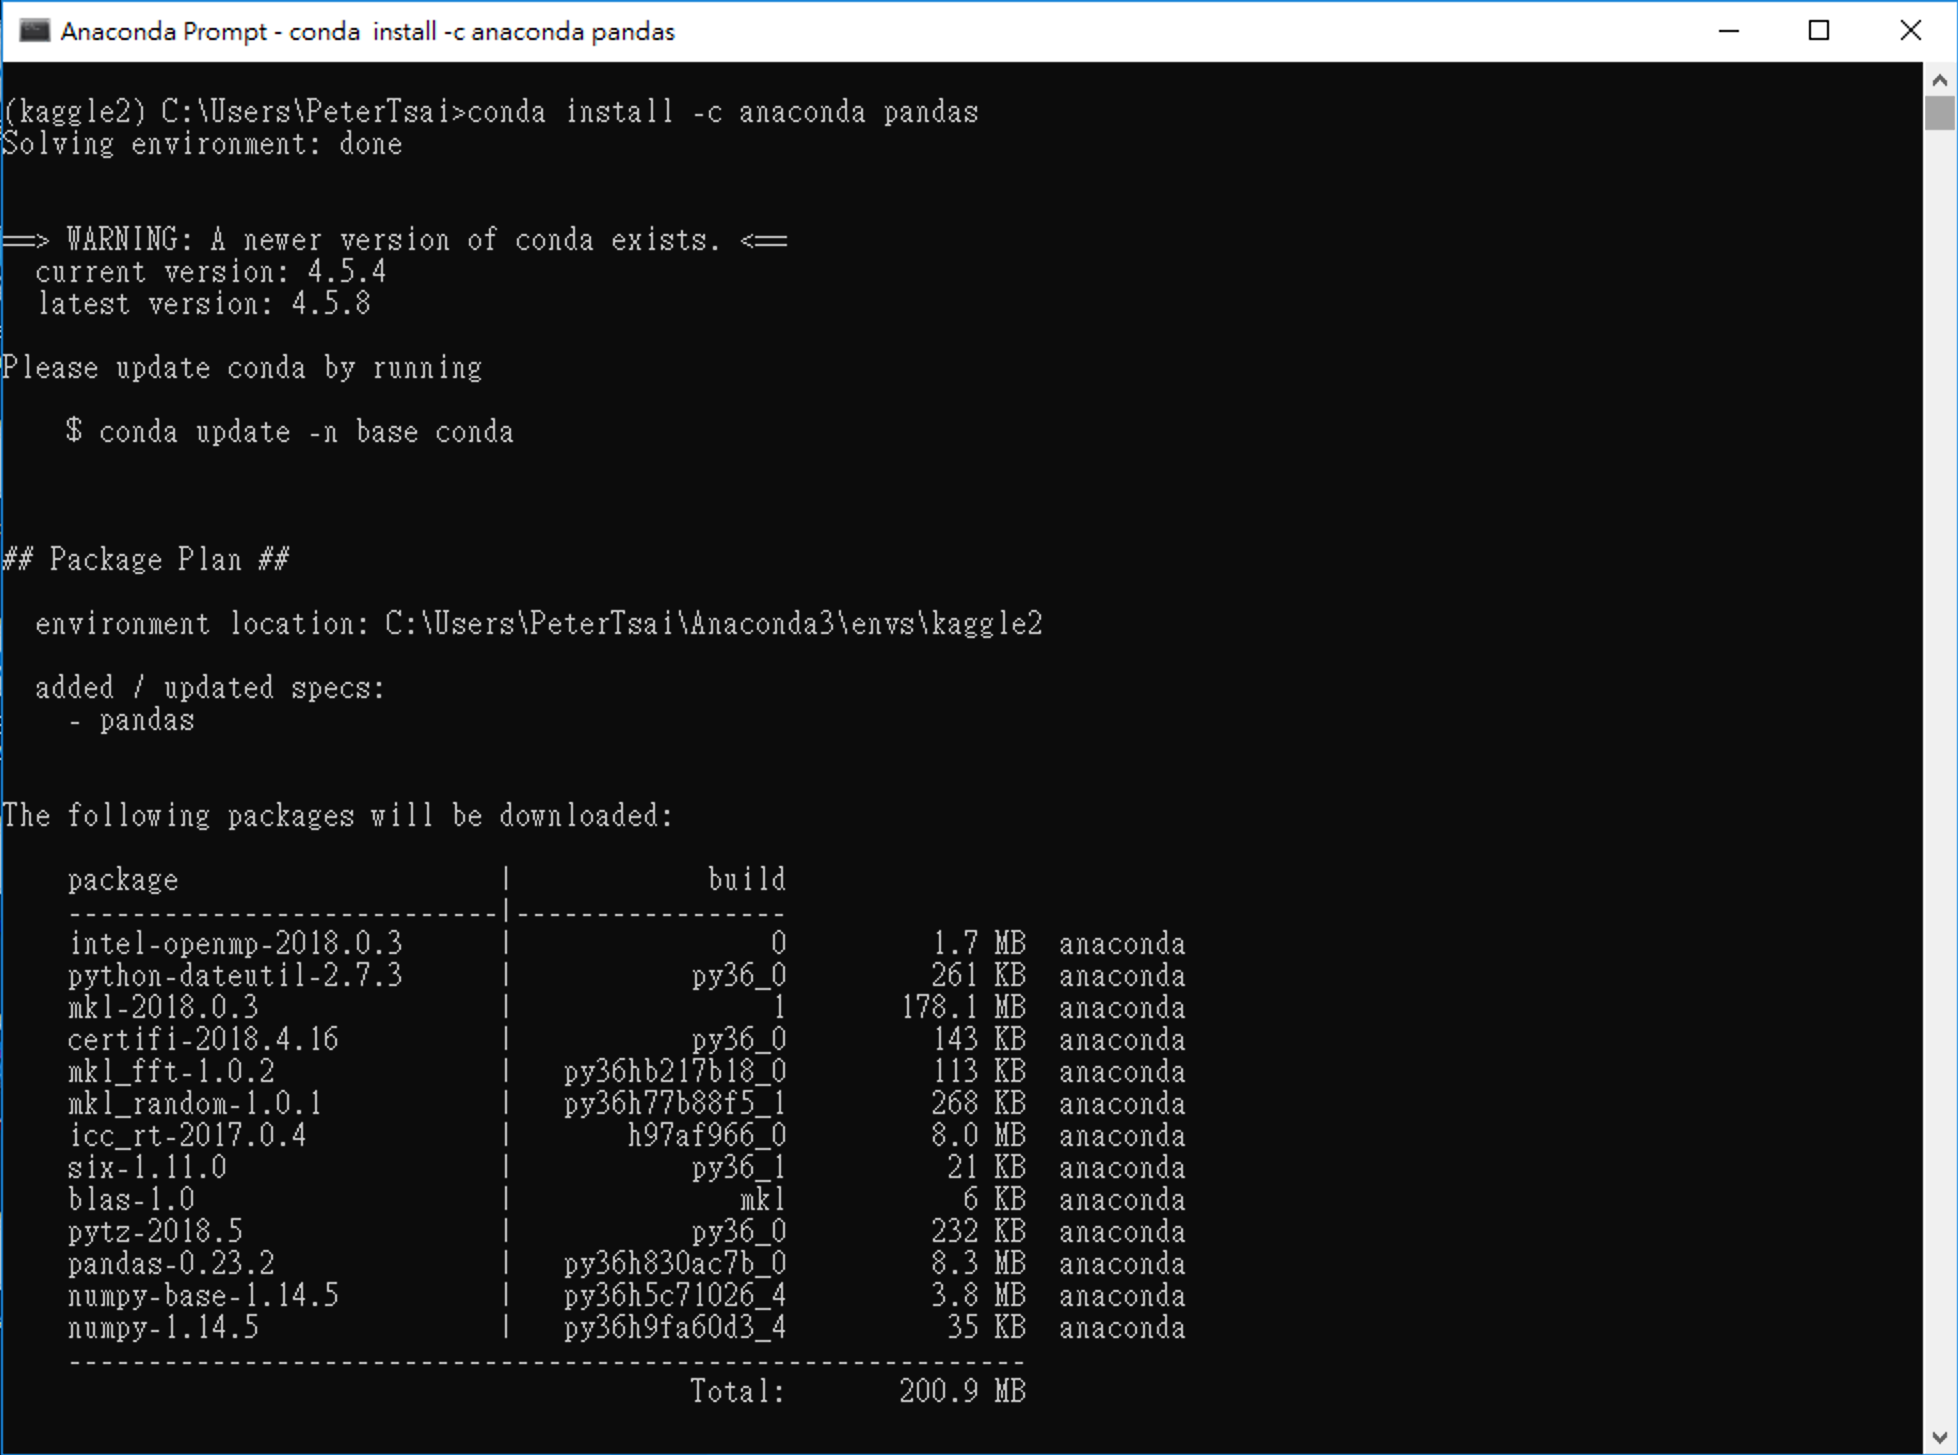Maximize the Anaconda Prompt window
The height and width of the screenshot is (1455, 1958).
click(x=1819, y=31)
